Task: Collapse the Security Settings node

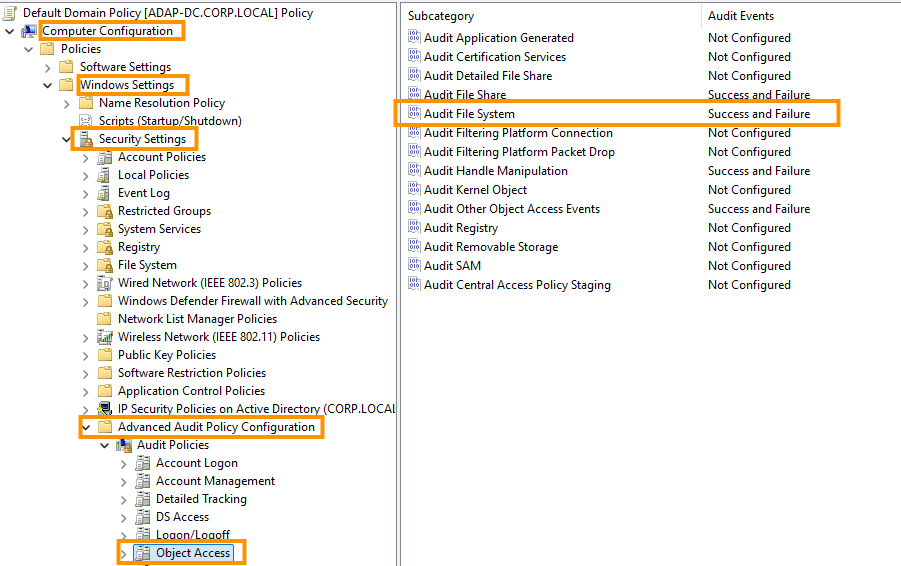Action: pyautogui.click(x=67, y=139)
